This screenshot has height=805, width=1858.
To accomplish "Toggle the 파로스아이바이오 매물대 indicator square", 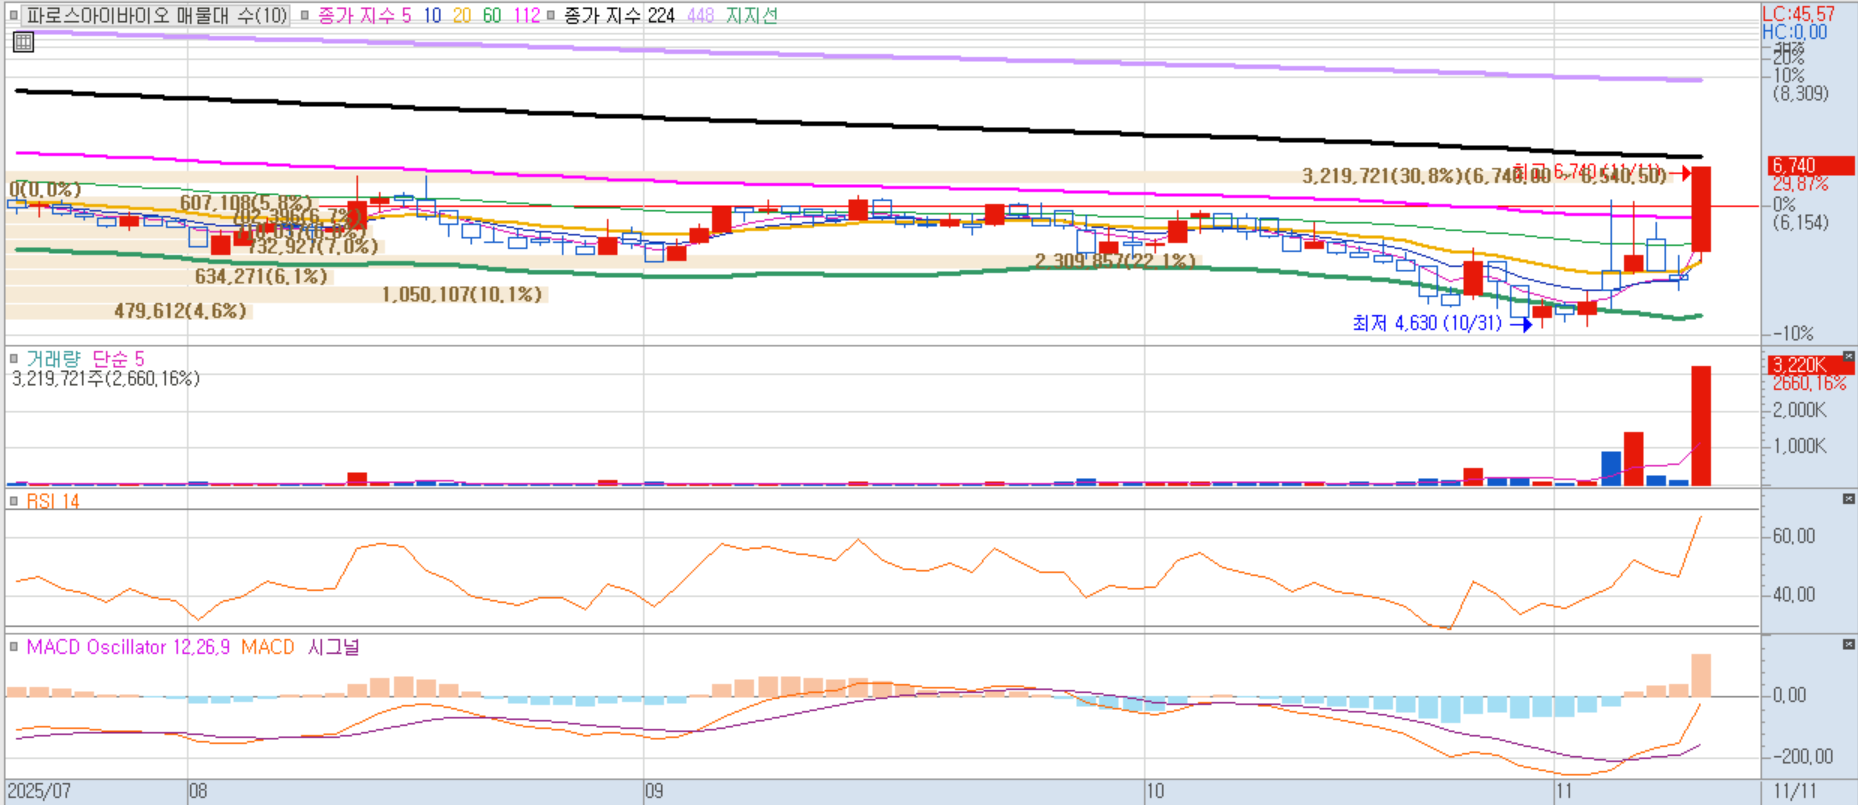I will click(13, 16).
